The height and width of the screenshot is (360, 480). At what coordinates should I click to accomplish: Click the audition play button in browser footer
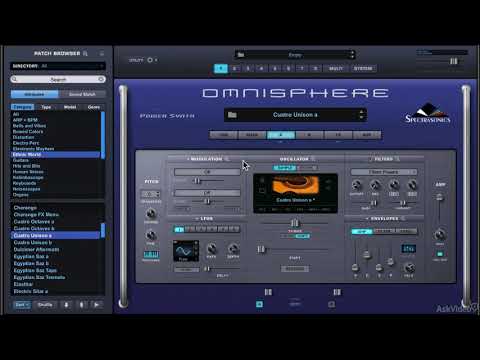(97, 305)
